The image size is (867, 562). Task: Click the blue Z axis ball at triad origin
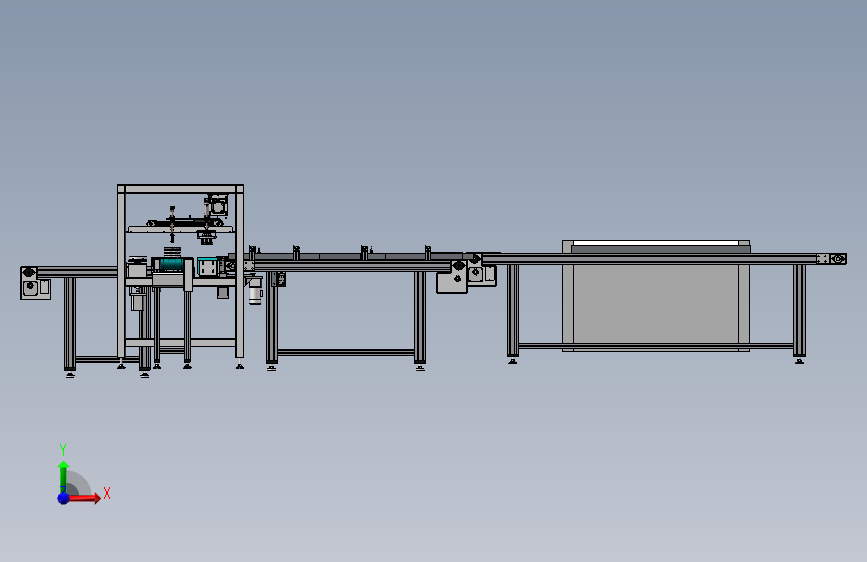pos(64,498)
